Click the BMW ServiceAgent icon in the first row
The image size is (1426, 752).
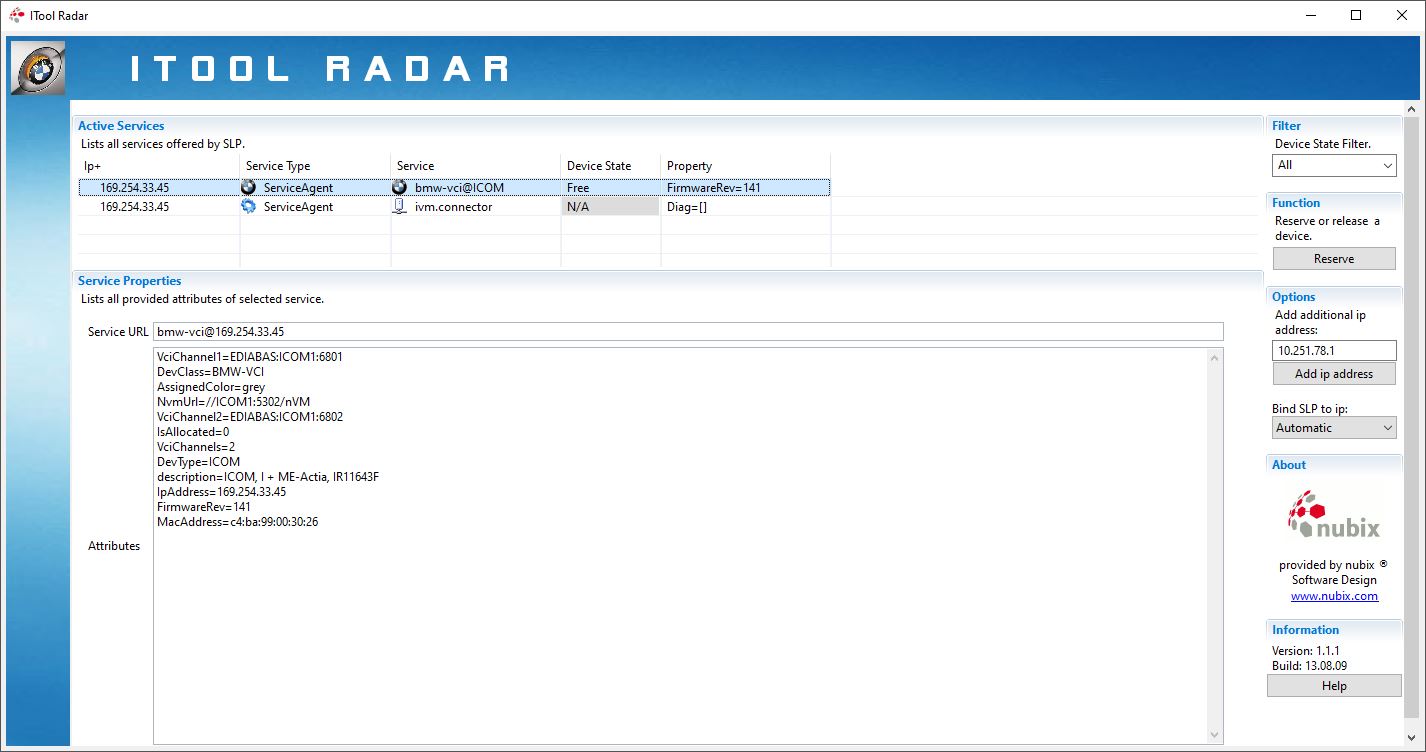[x=248, y=187]
